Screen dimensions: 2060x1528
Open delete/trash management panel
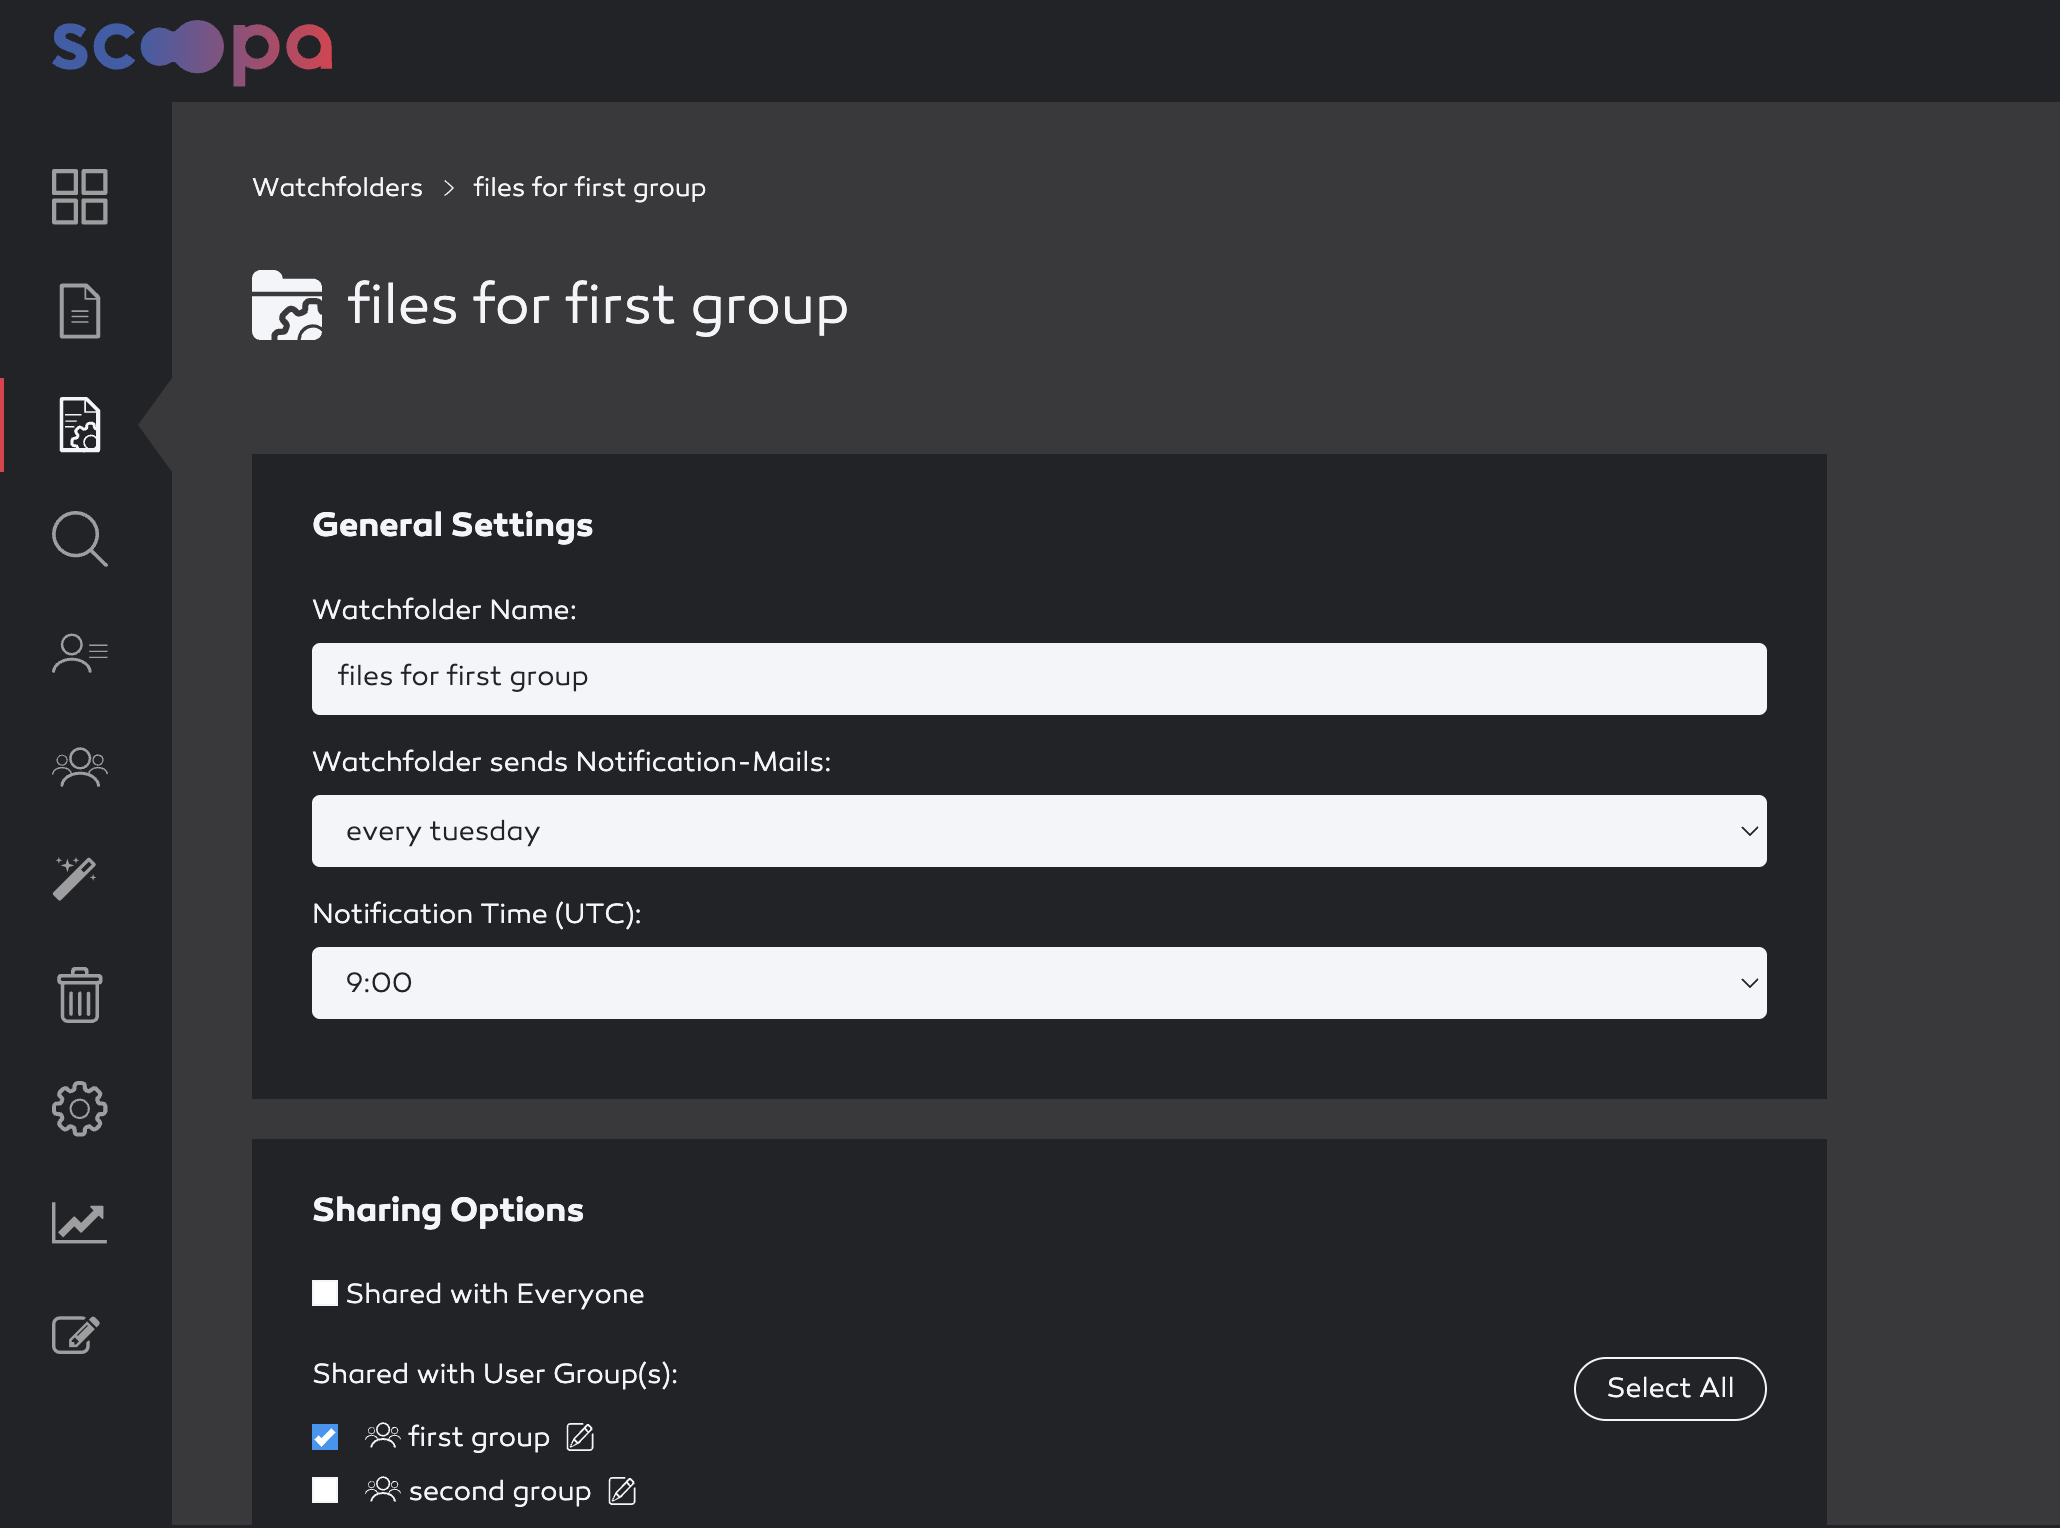[80, 995]
